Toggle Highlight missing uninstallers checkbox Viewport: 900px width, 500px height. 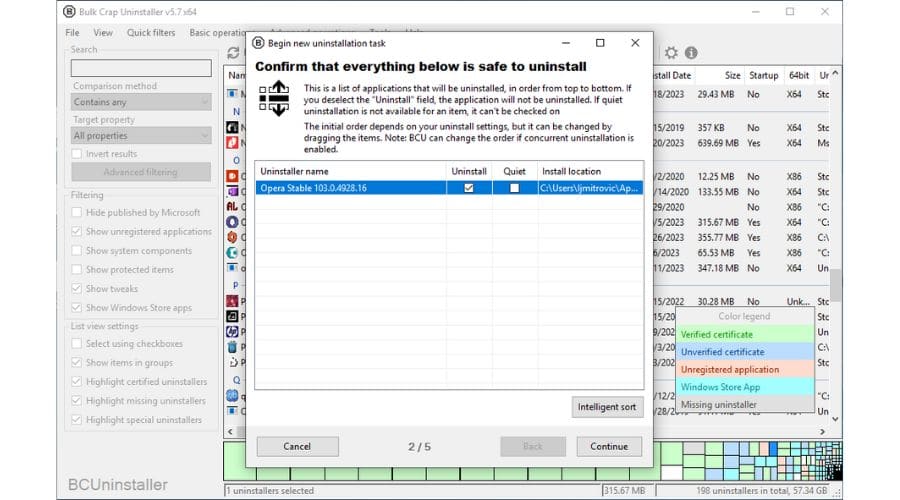pyautogui.click(x=77, y=401)
